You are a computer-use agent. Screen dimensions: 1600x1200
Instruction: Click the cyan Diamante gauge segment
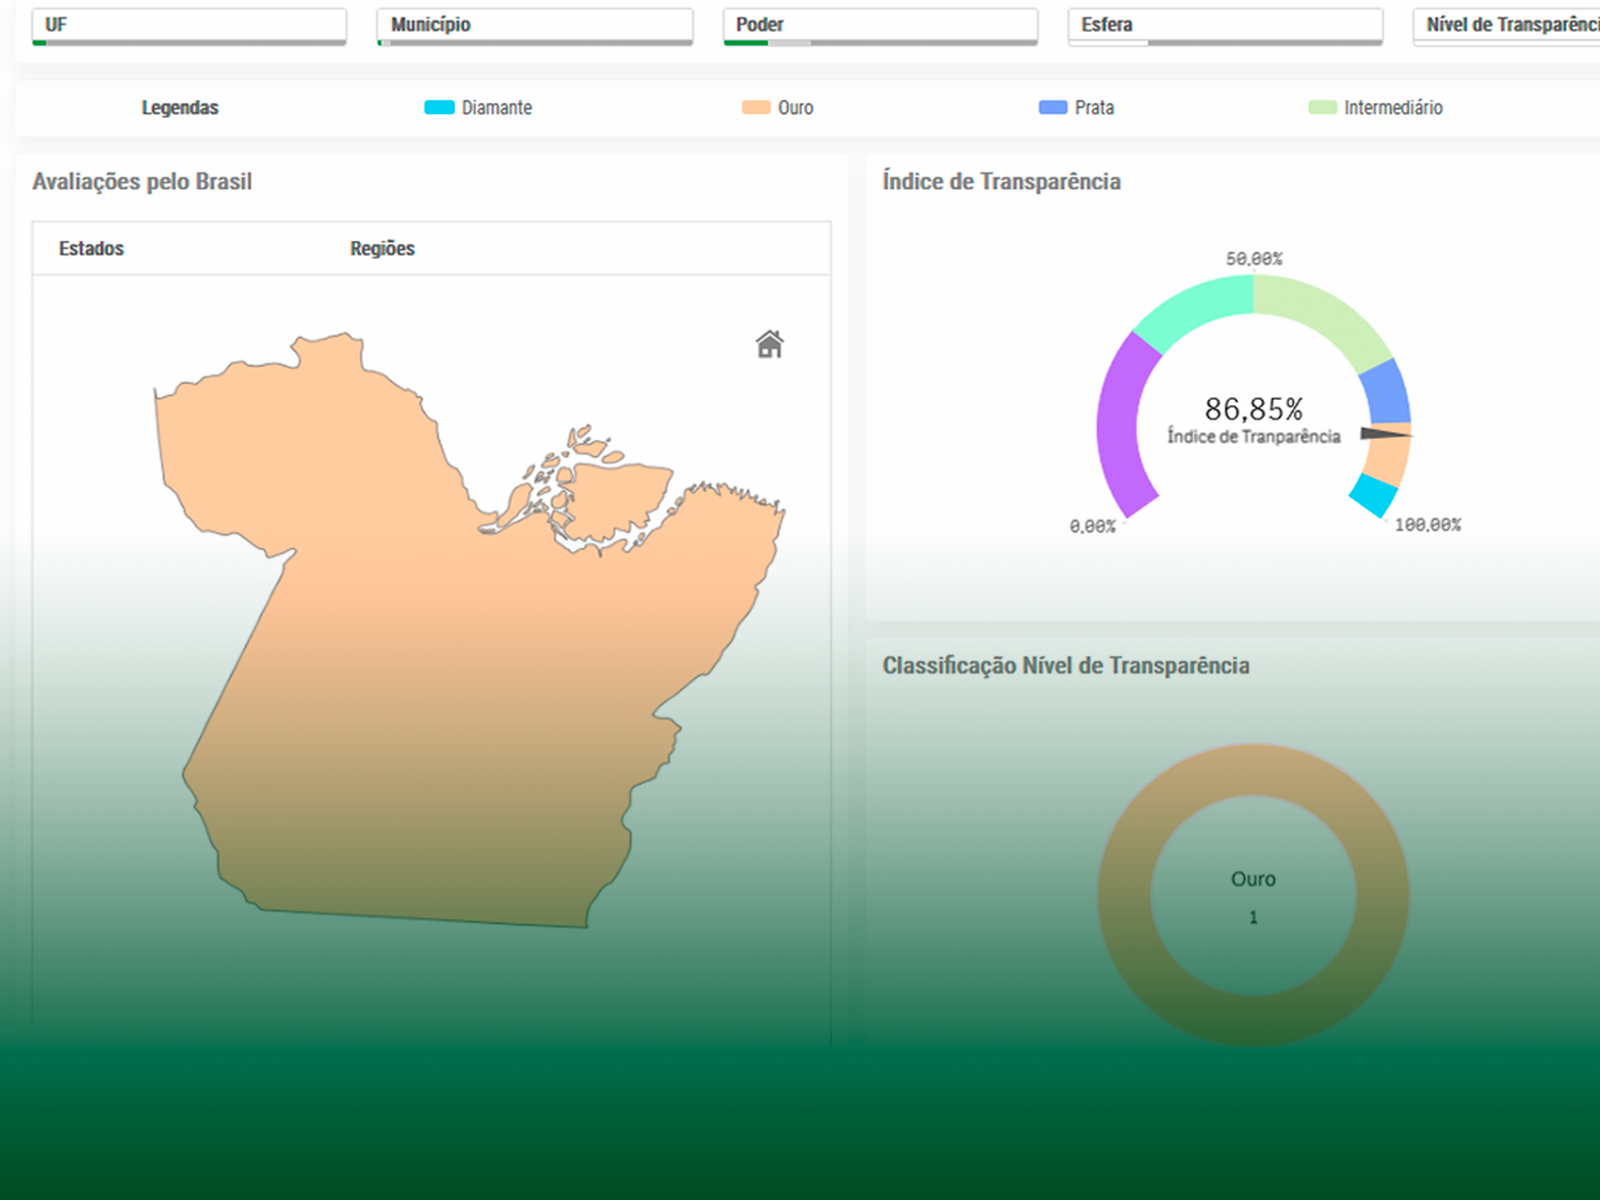[x=1373, y=494]
